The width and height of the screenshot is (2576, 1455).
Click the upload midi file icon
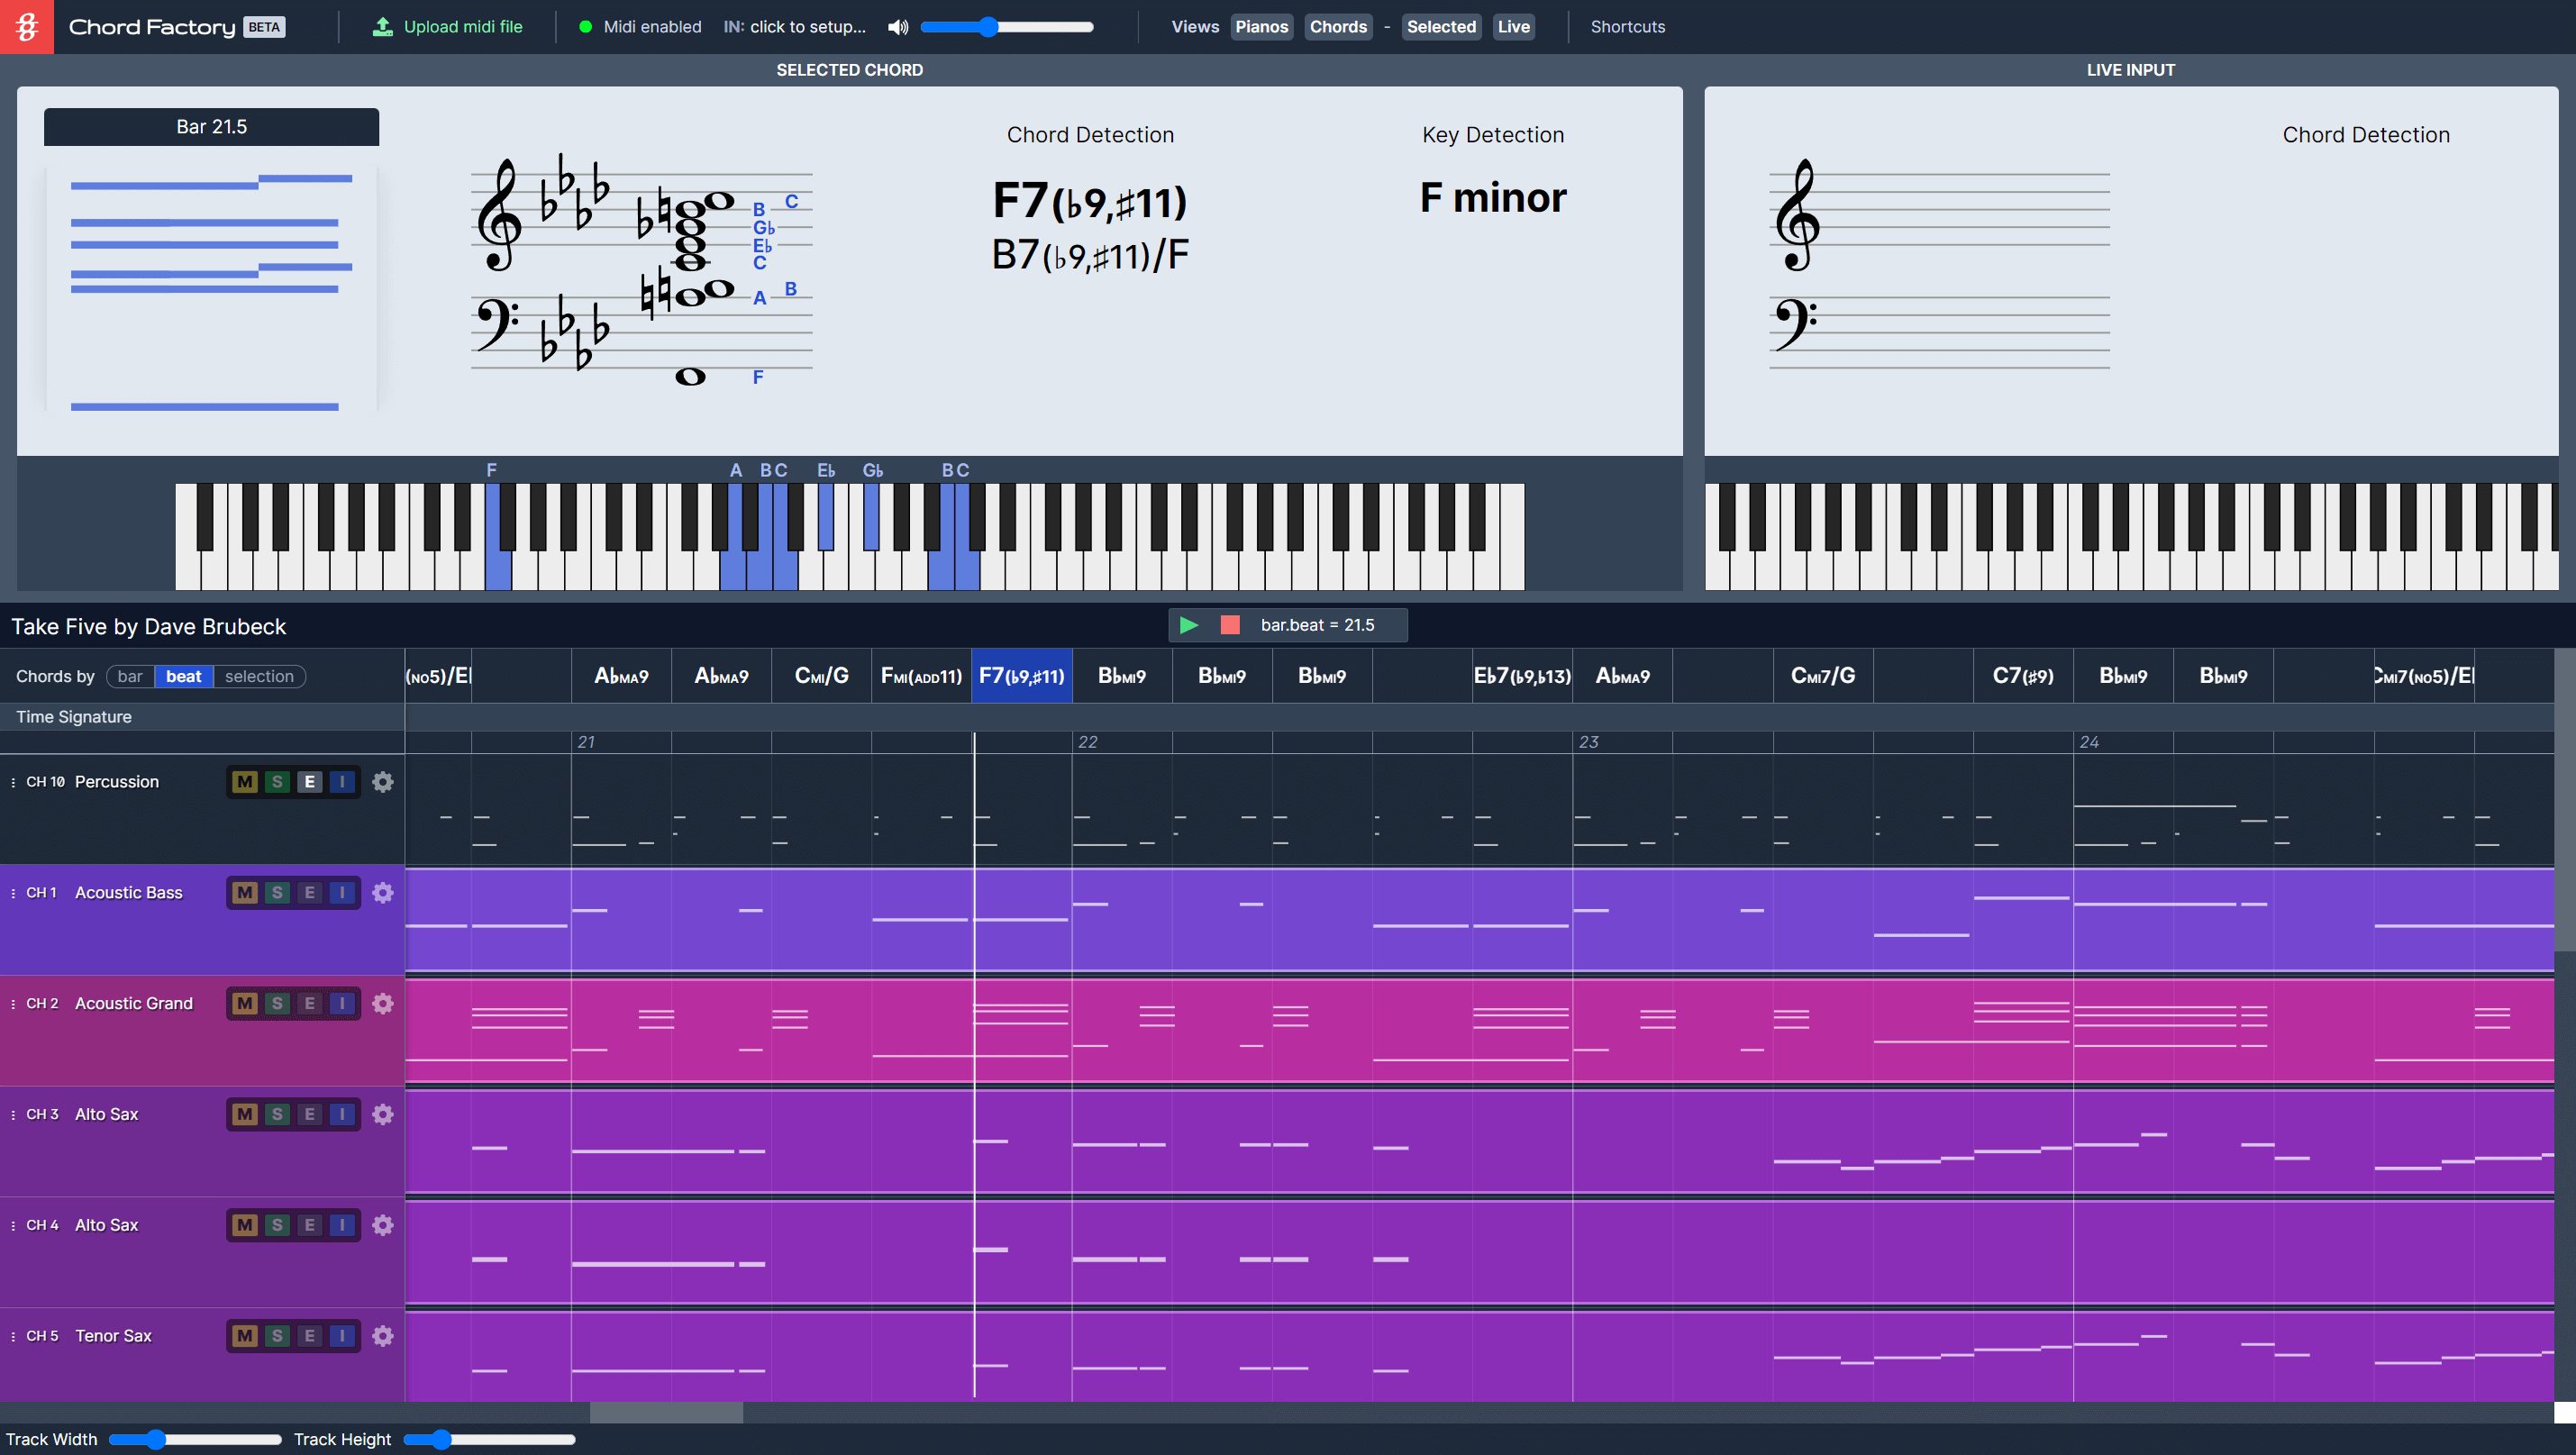click(381, 26)
